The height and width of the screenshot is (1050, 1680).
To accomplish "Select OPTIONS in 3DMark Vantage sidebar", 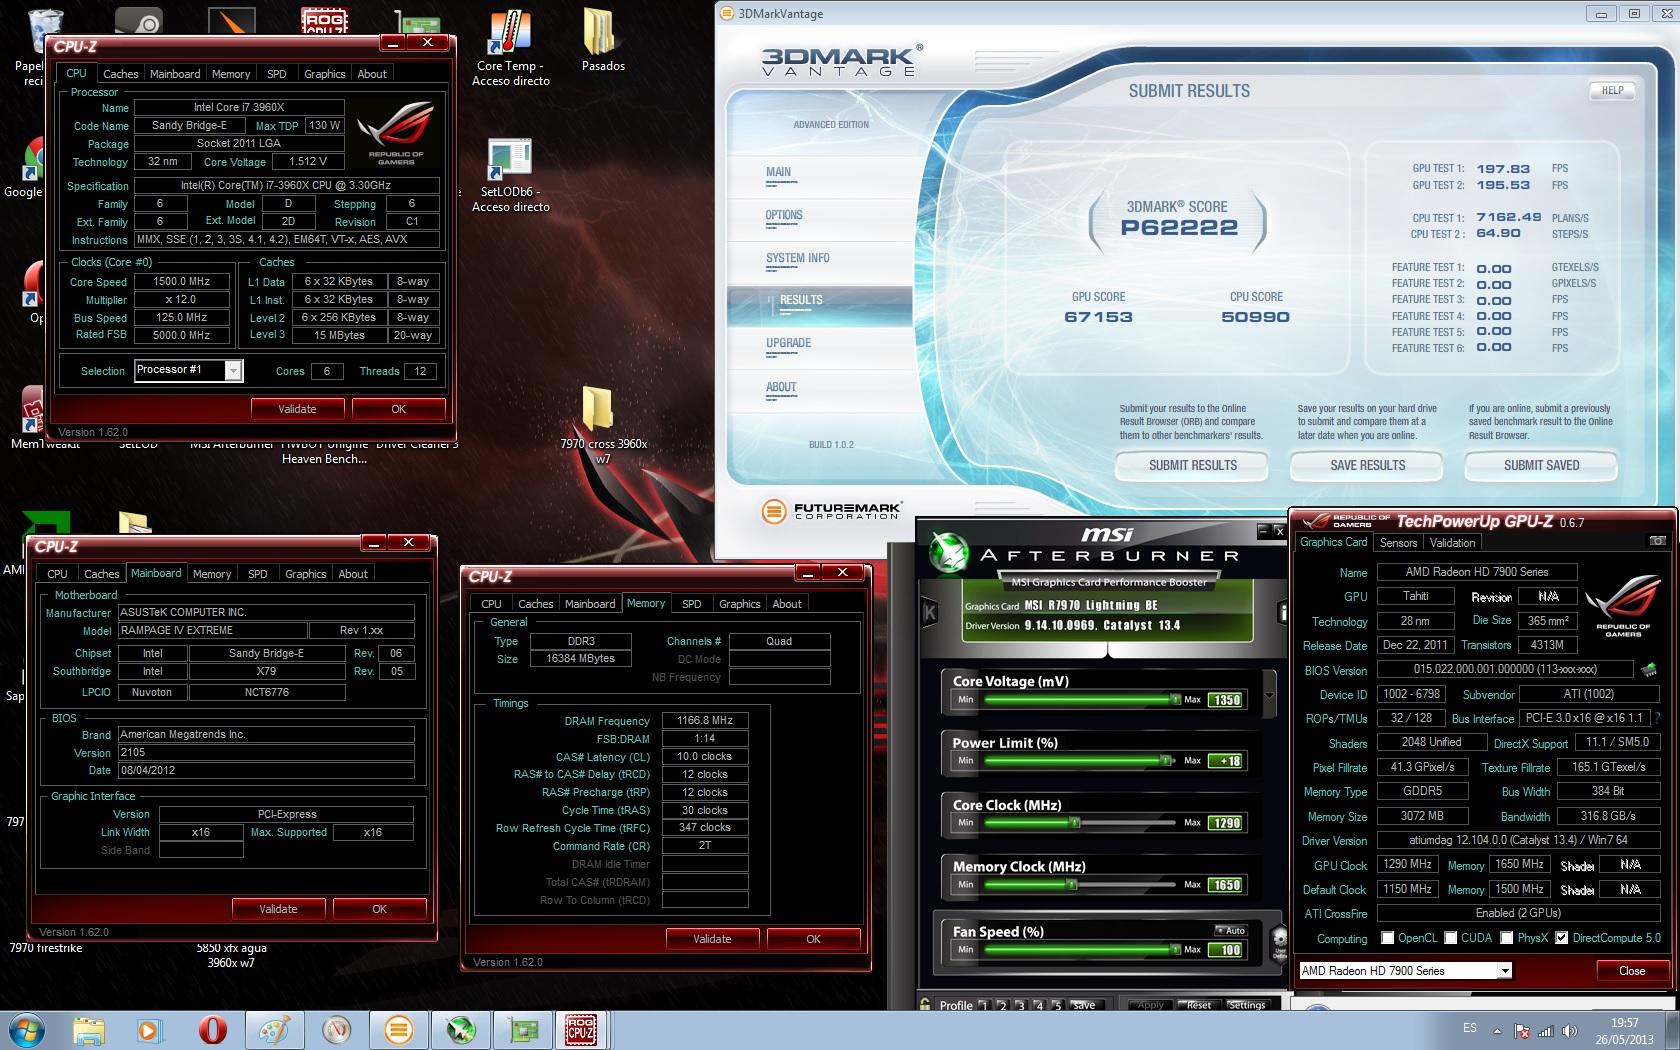I will point(784,215).
